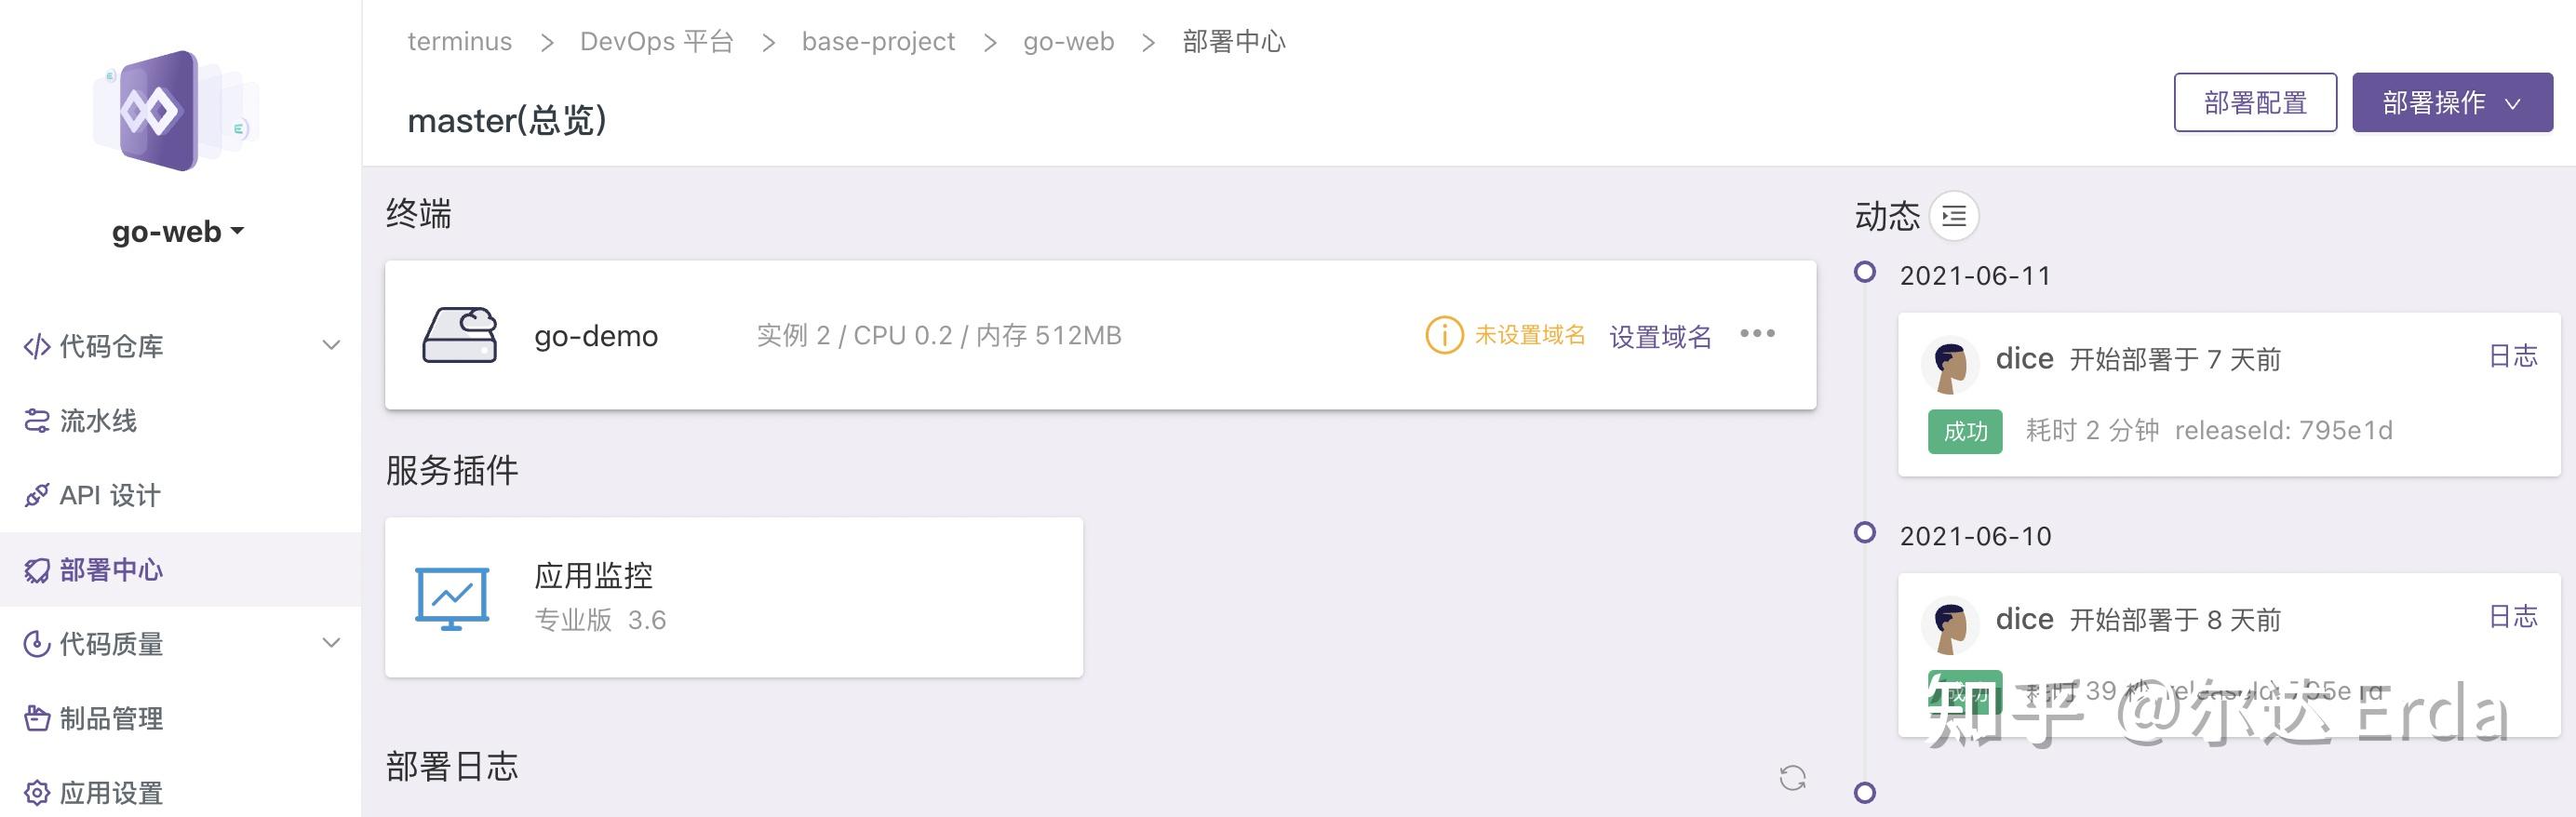
Task: Open the 动态 activity filter icon
Action: coord(1955,216)
